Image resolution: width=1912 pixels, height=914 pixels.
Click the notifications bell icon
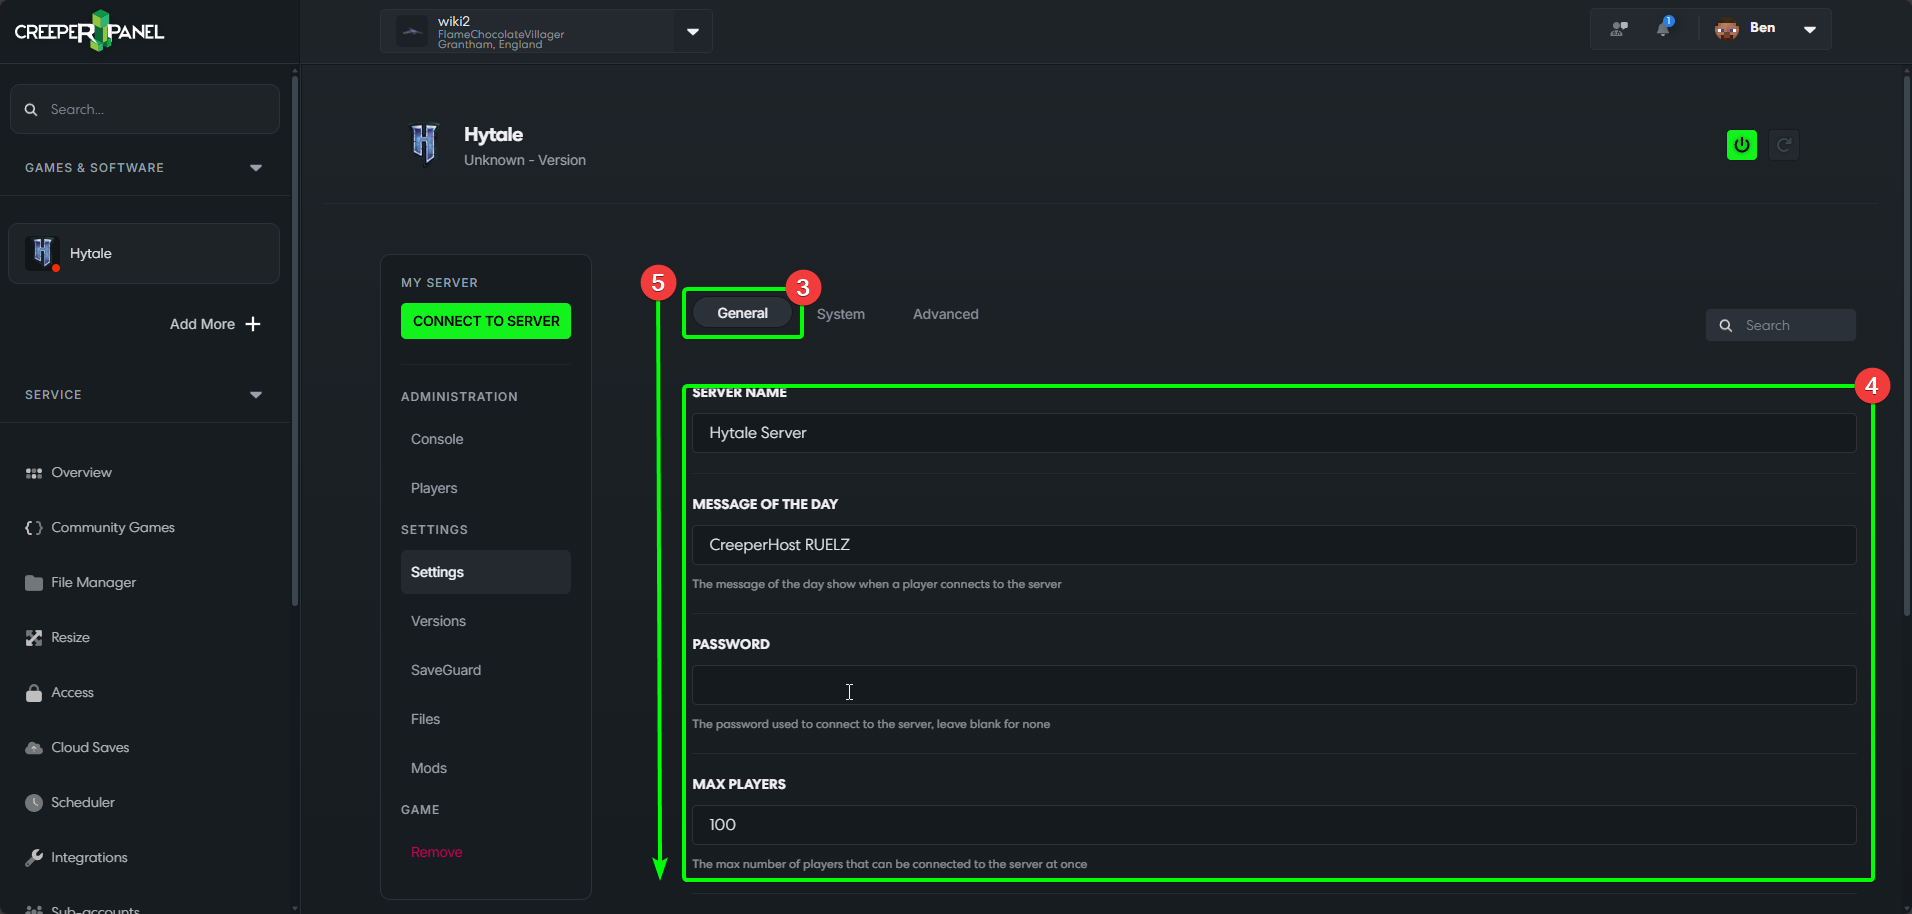pos(1665,28)
